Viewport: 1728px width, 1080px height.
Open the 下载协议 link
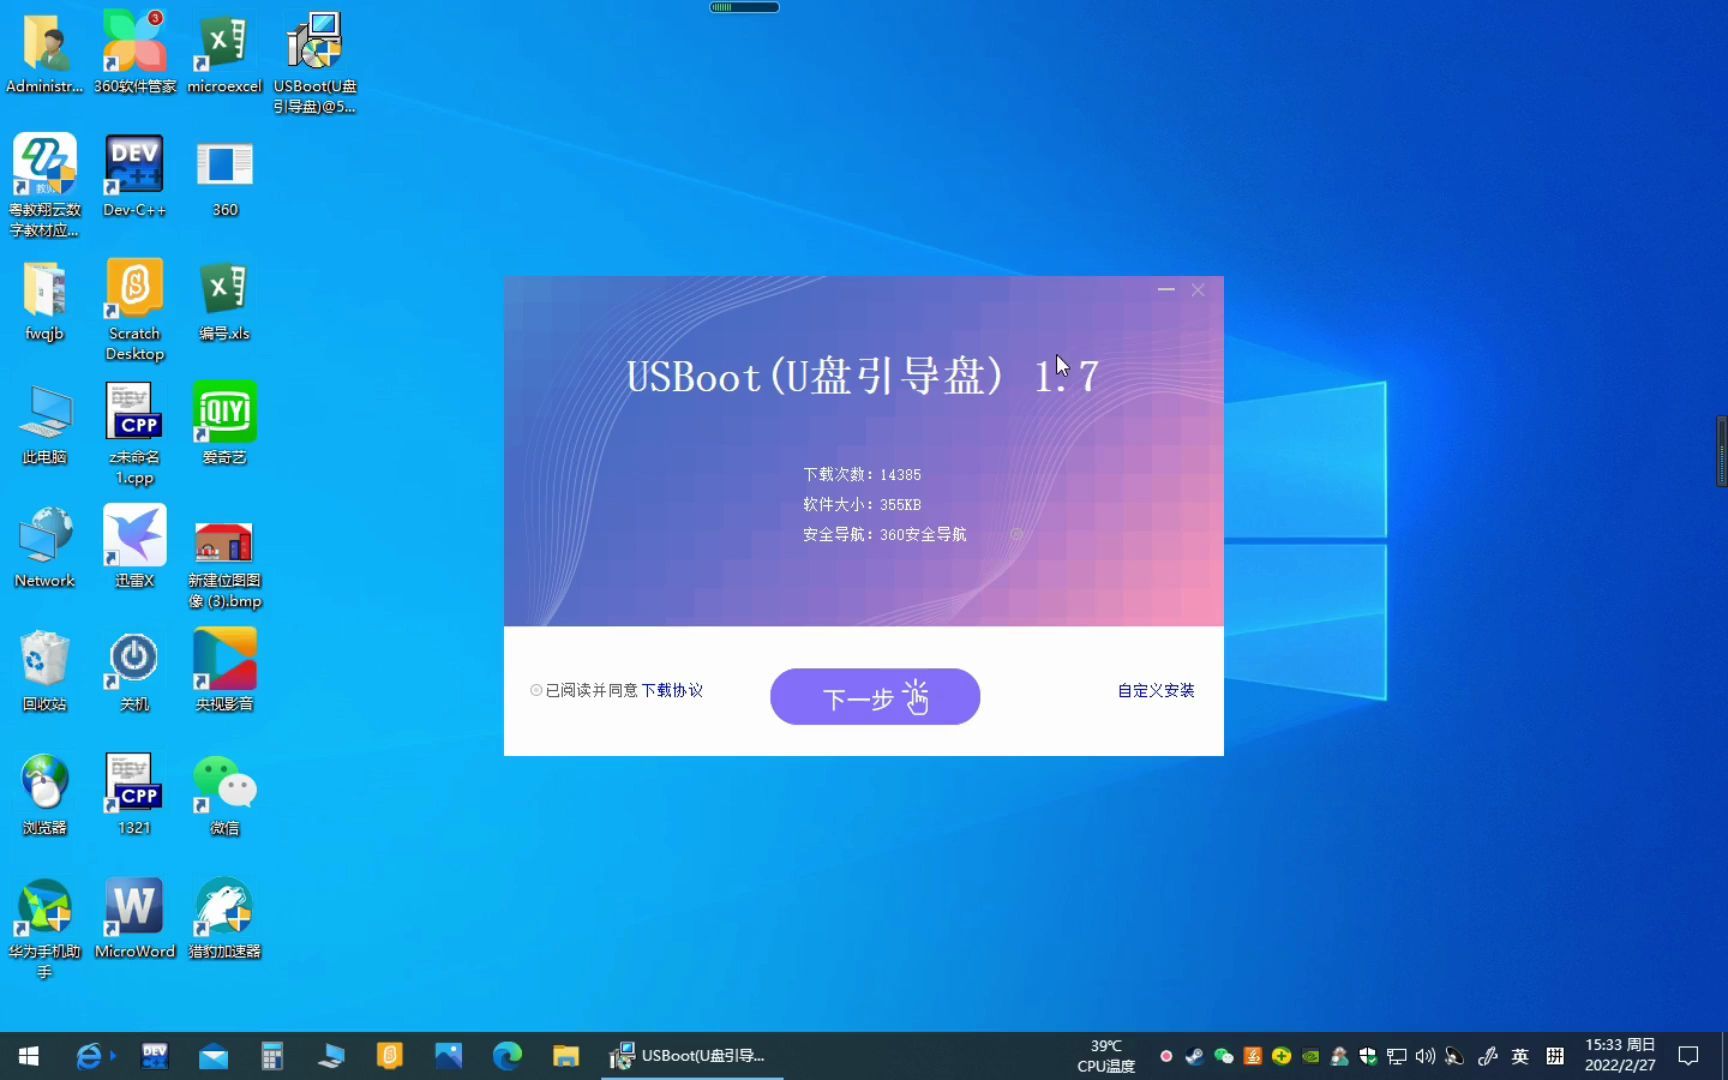(x=672, y=690)
